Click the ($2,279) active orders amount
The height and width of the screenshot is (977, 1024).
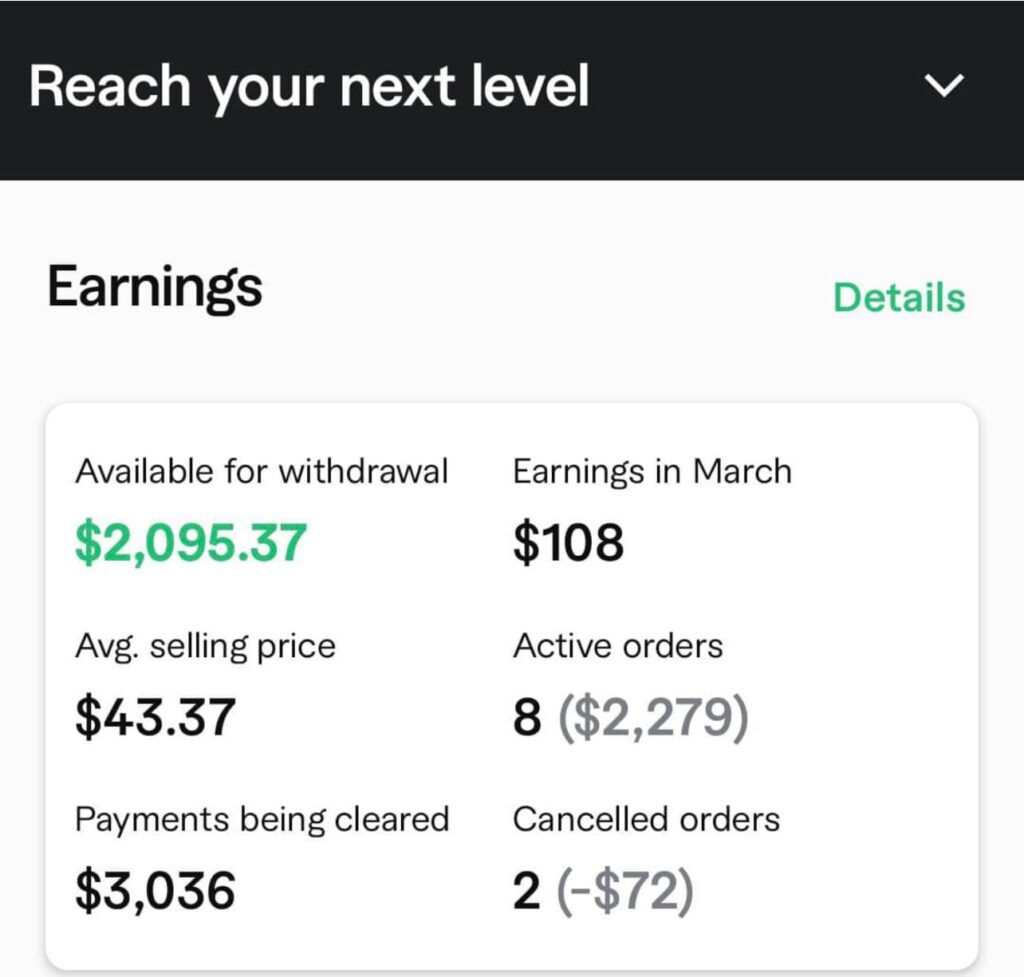click(x=652, y=718)
